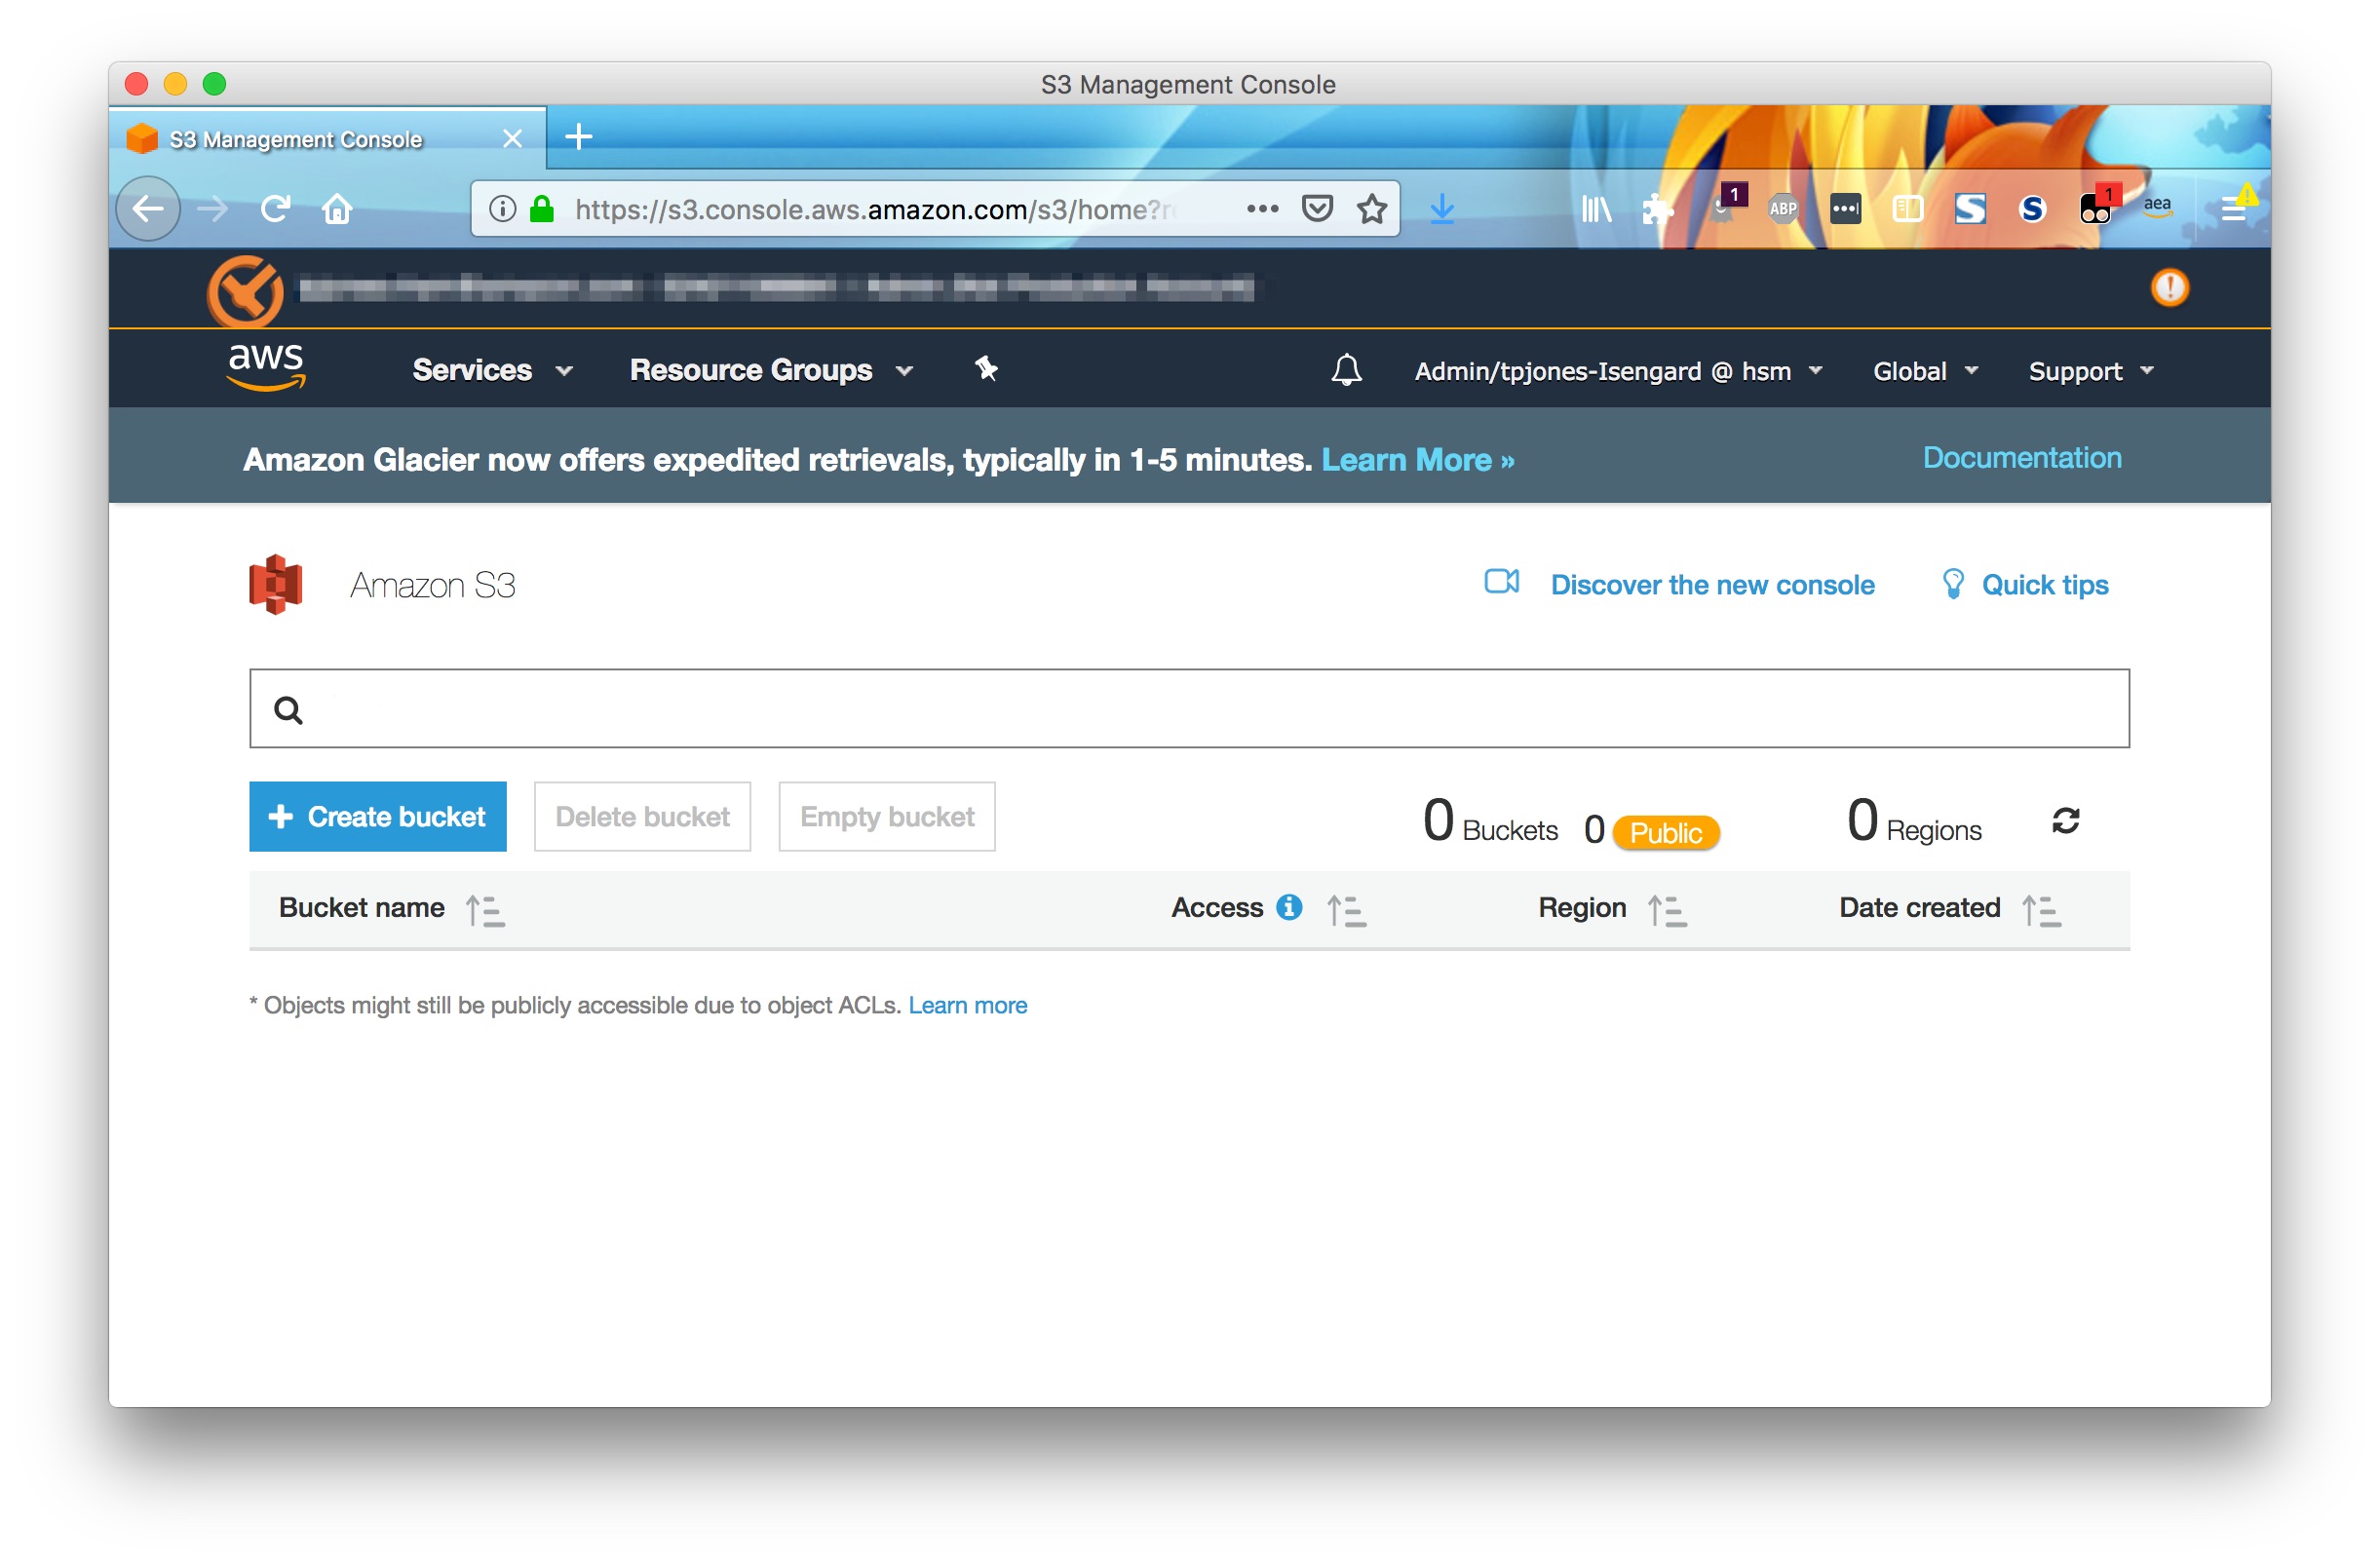Click the Discover console video camera icon

[1502, 581]
